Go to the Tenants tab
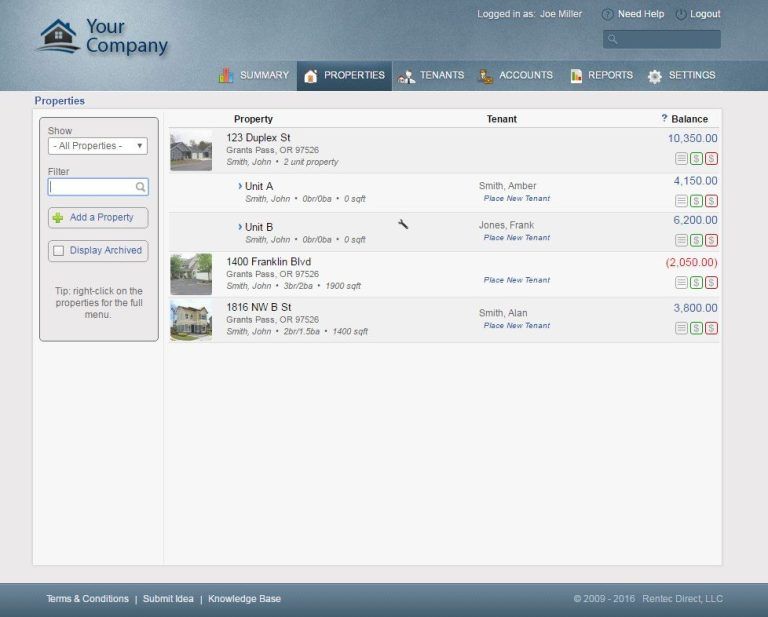768x617 pixels. point(431,75)
